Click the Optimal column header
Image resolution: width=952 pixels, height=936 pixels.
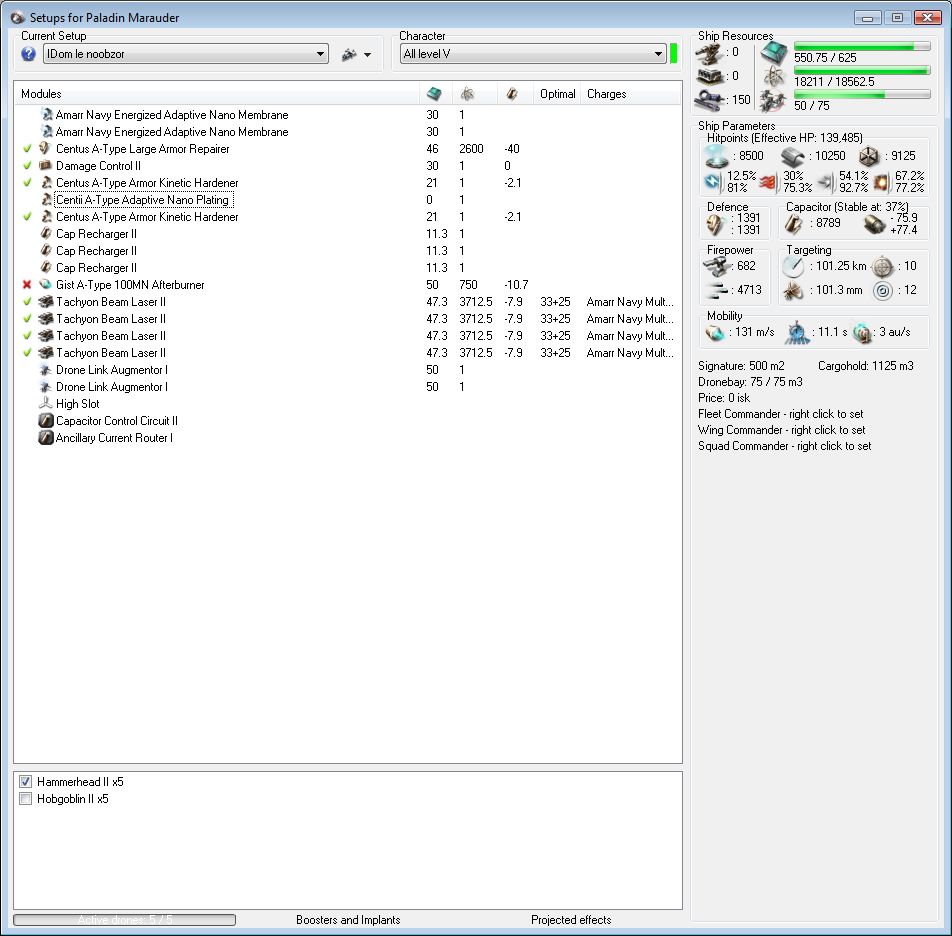click(557, 93)
